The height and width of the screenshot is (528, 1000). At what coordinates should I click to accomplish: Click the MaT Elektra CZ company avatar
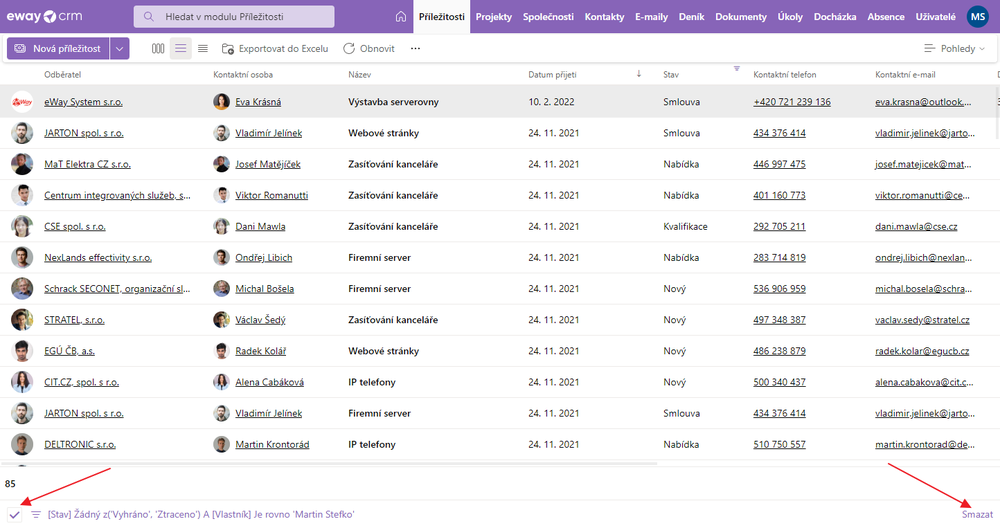(22, 164)
